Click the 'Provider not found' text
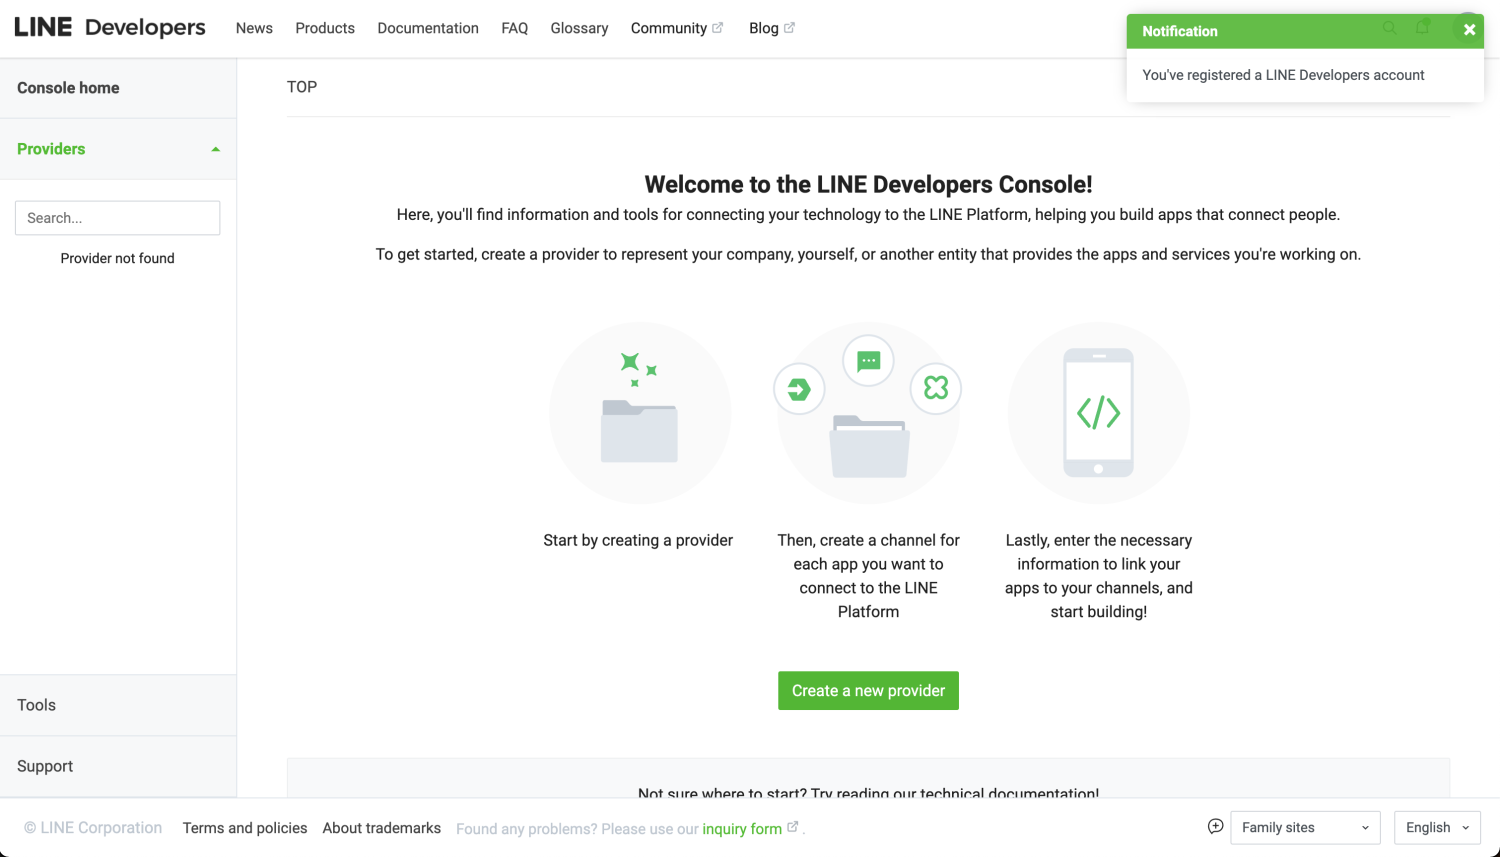Viewport: 1500px width, 857px height. 117,258
